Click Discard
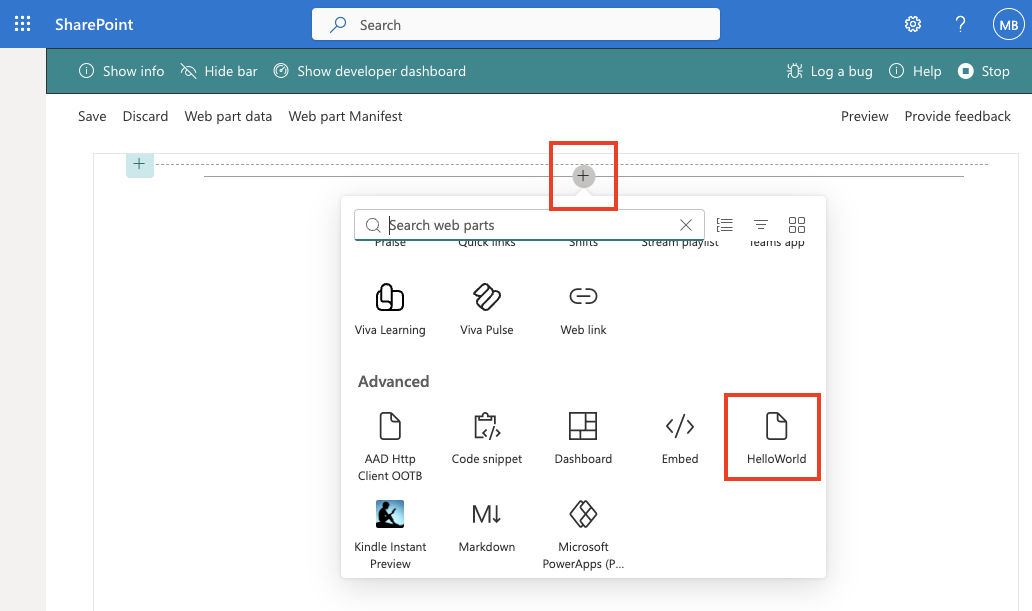 click(145, 117)
